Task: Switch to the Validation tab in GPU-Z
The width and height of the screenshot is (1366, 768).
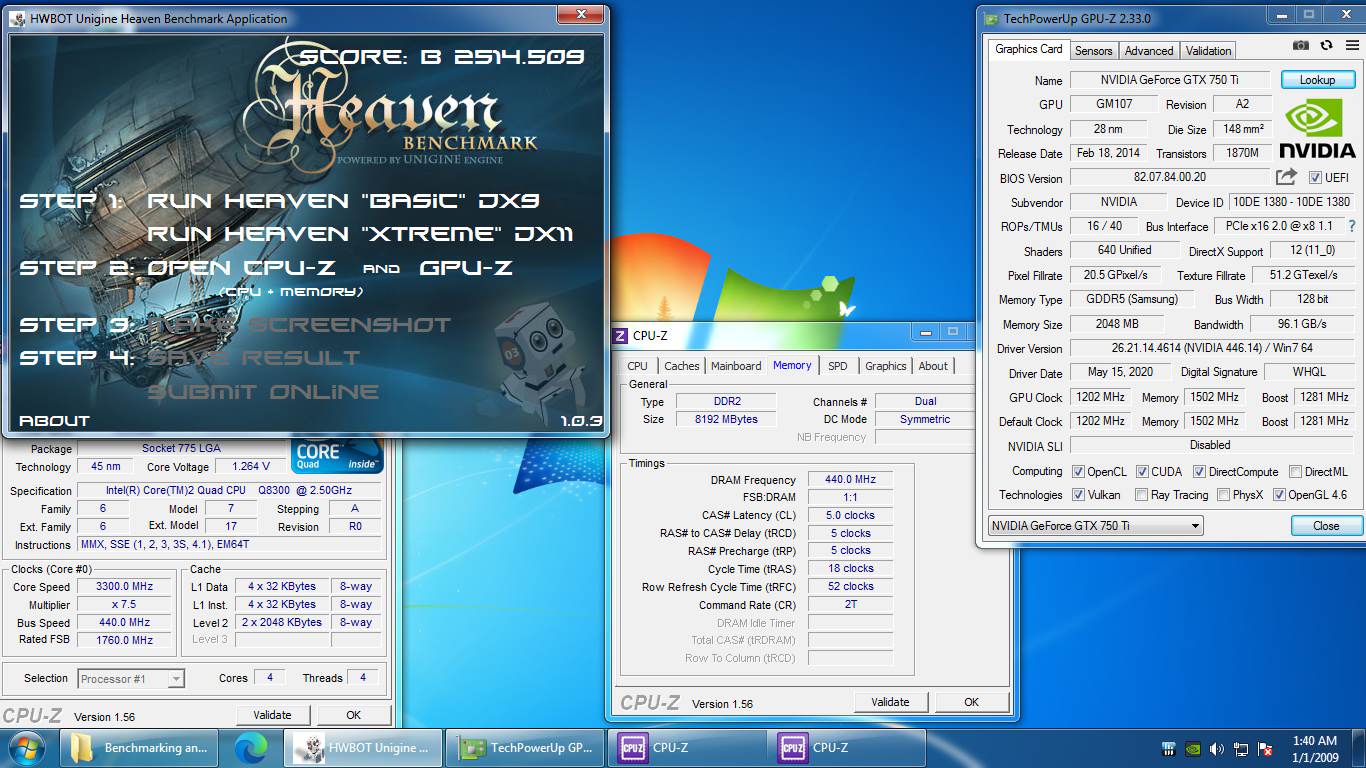Action: (x=1208, y=51)
